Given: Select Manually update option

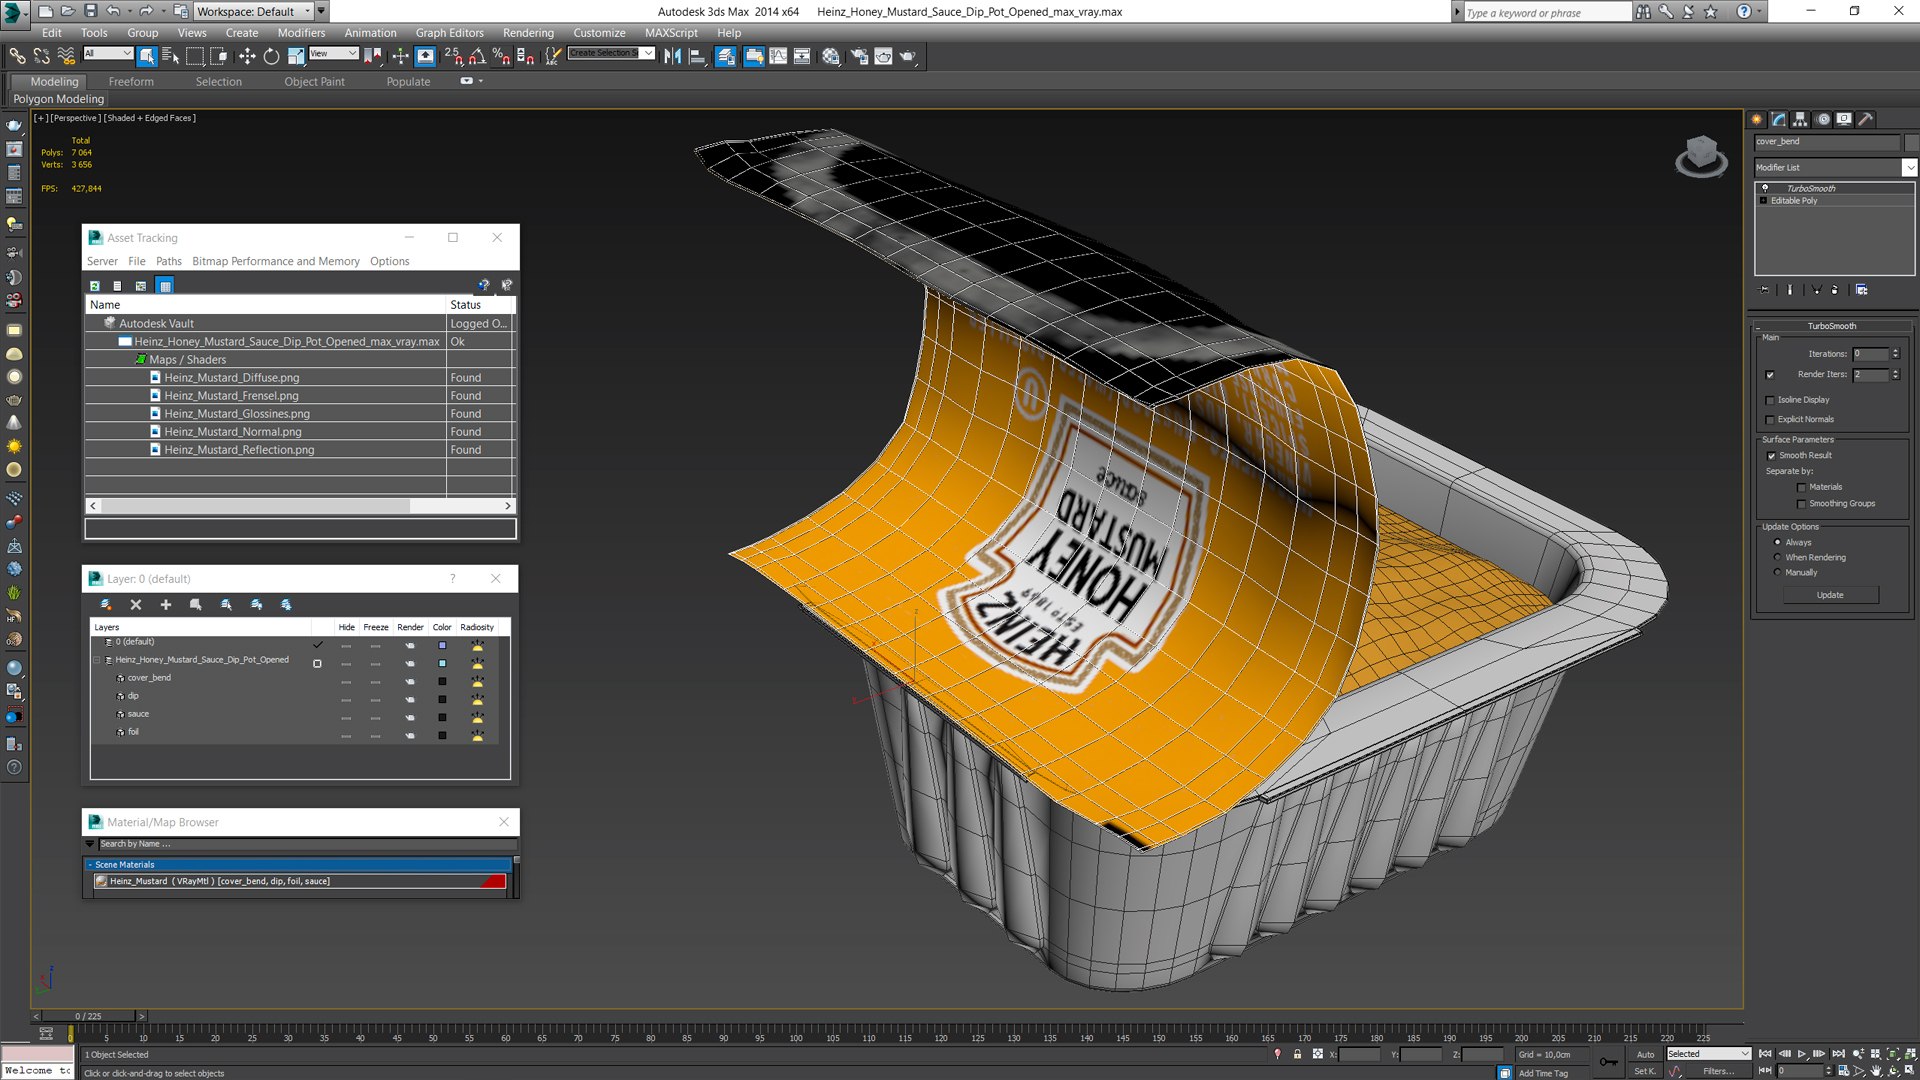Looking at the screenshot, I should (x=1777, y=573).
